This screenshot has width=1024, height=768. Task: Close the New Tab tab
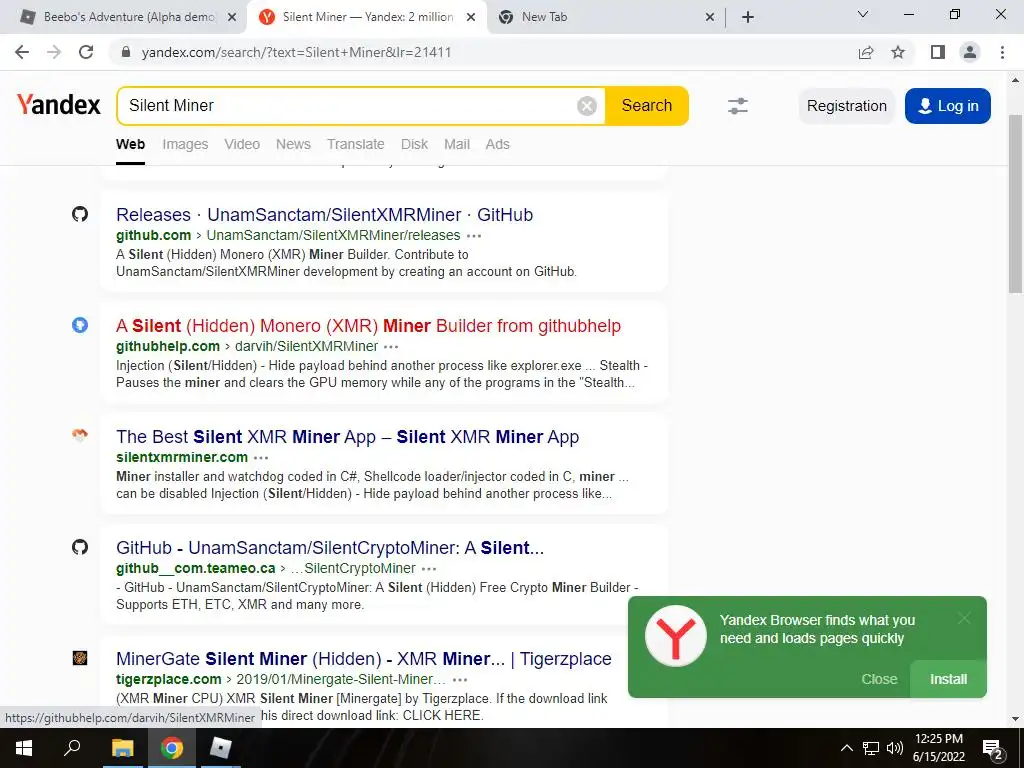[710, 17]
